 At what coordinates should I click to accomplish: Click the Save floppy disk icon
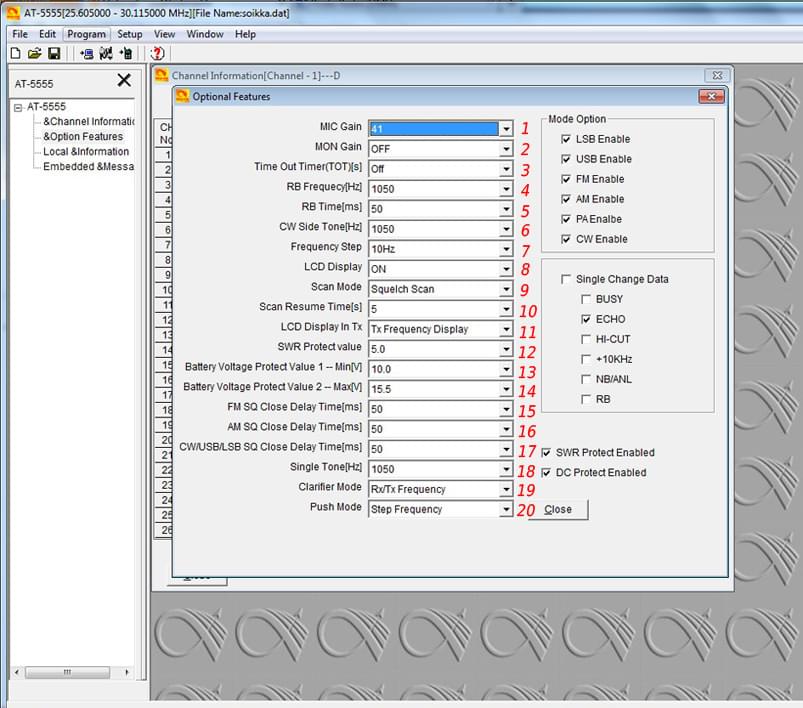click(54, 53)
